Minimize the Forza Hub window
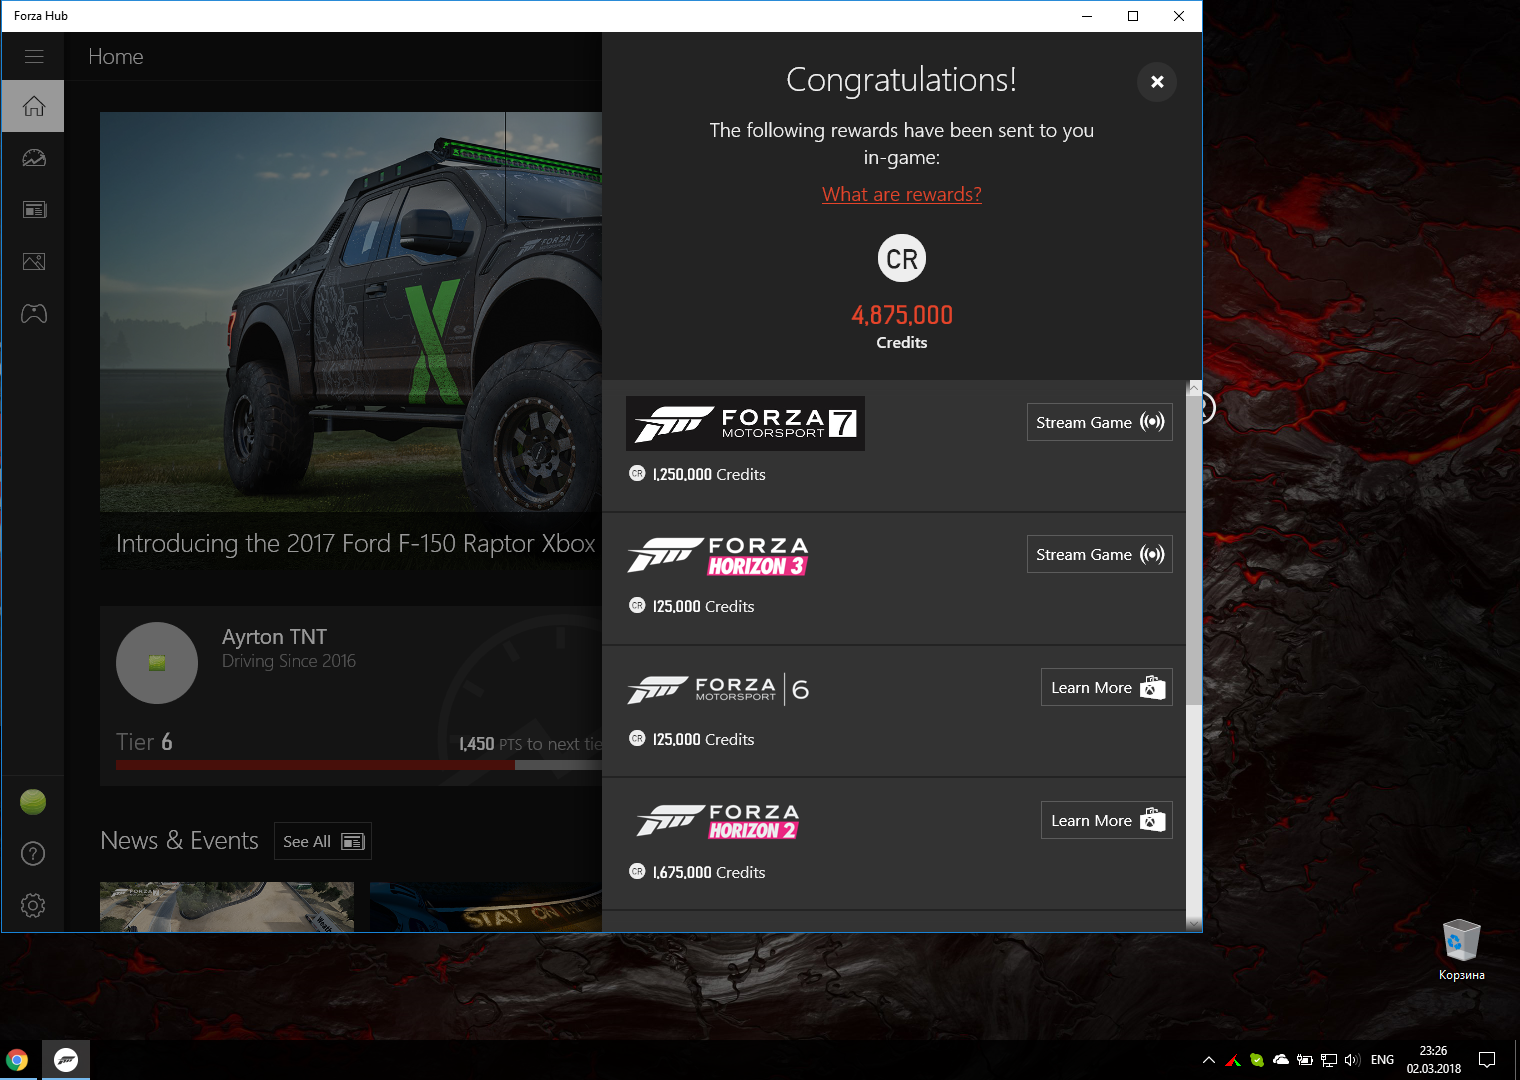The width and height of the screenshot is (1520, 1080). coord(1087,16)
